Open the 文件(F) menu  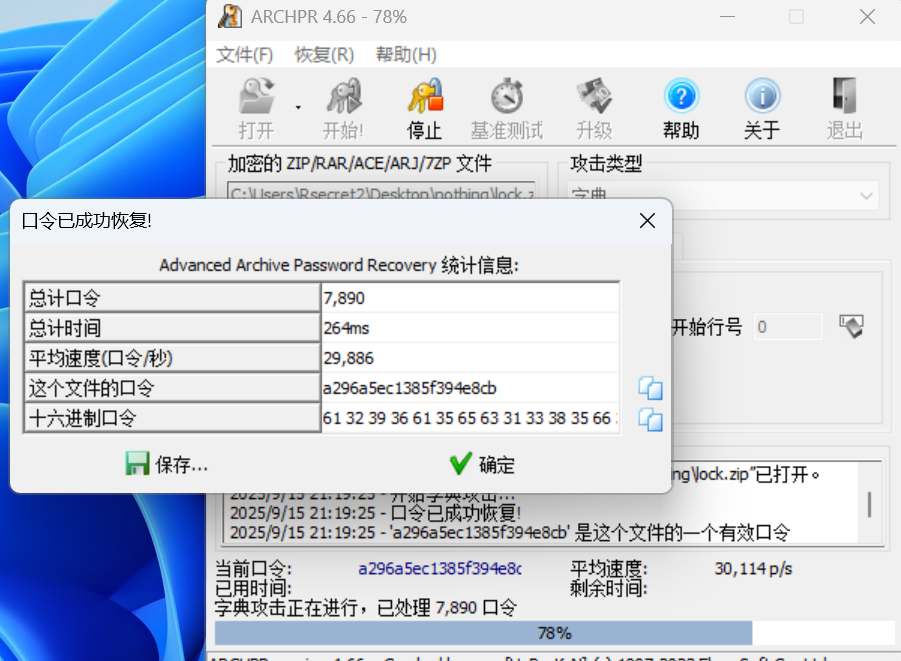(x=245, y=55)
